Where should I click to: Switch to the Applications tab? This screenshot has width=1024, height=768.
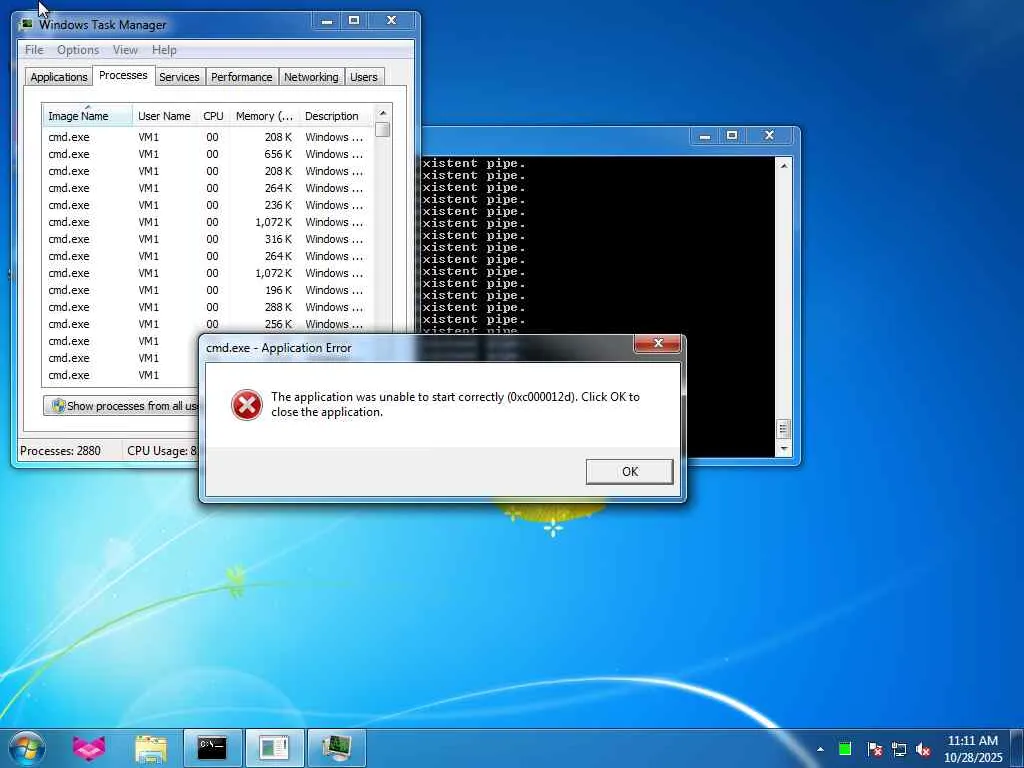pyautogui.click(x=59, y=77)
